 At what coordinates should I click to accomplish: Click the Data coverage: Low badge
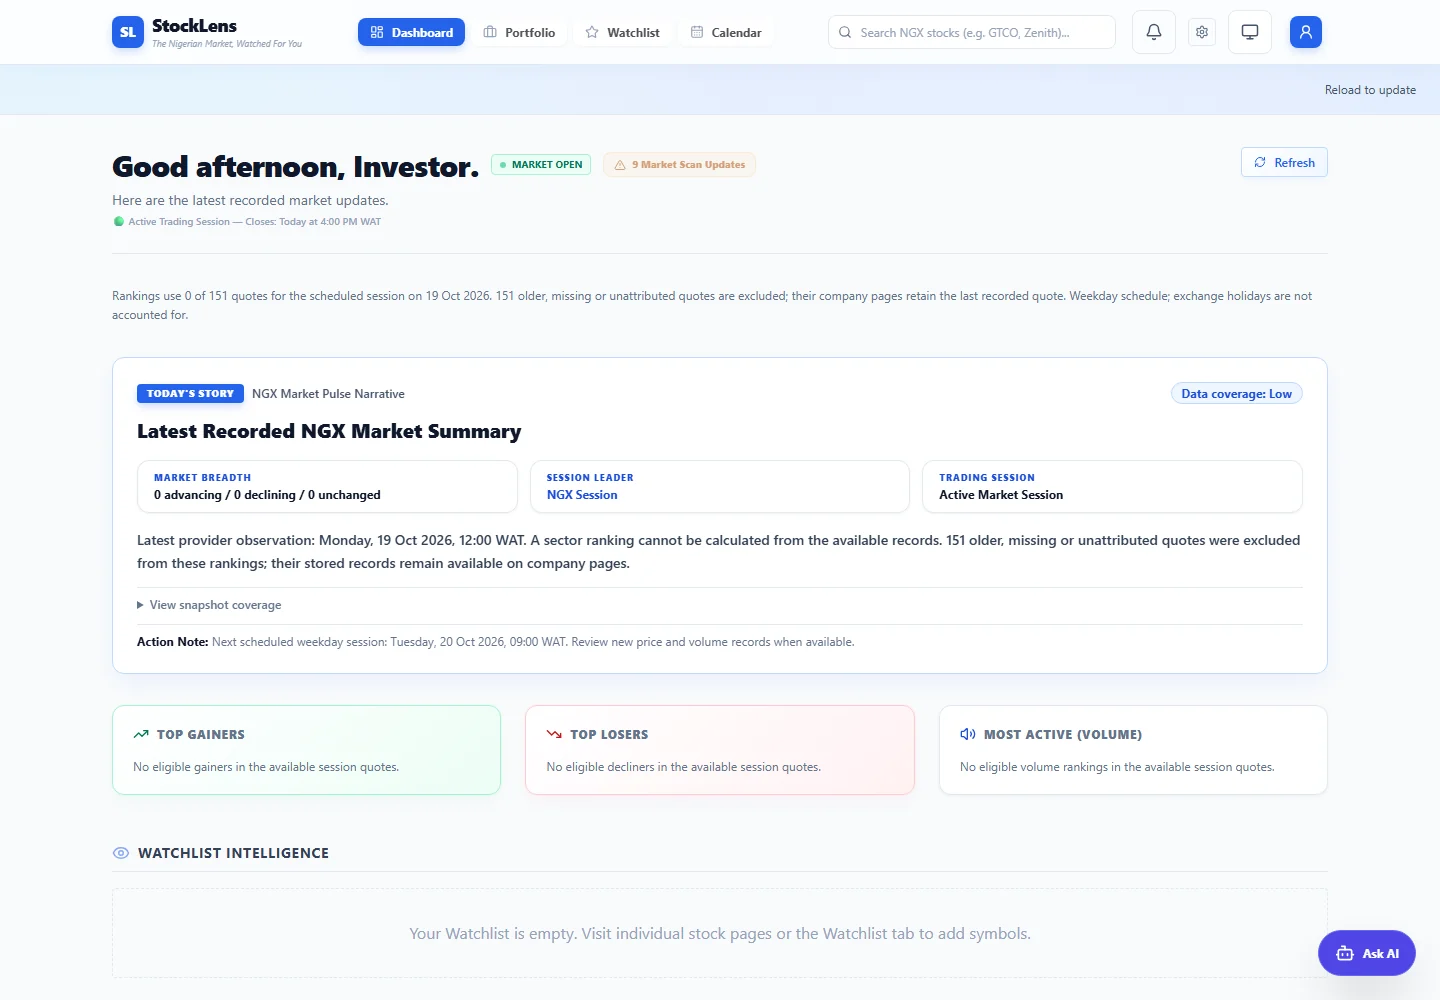coord(1236,394)
